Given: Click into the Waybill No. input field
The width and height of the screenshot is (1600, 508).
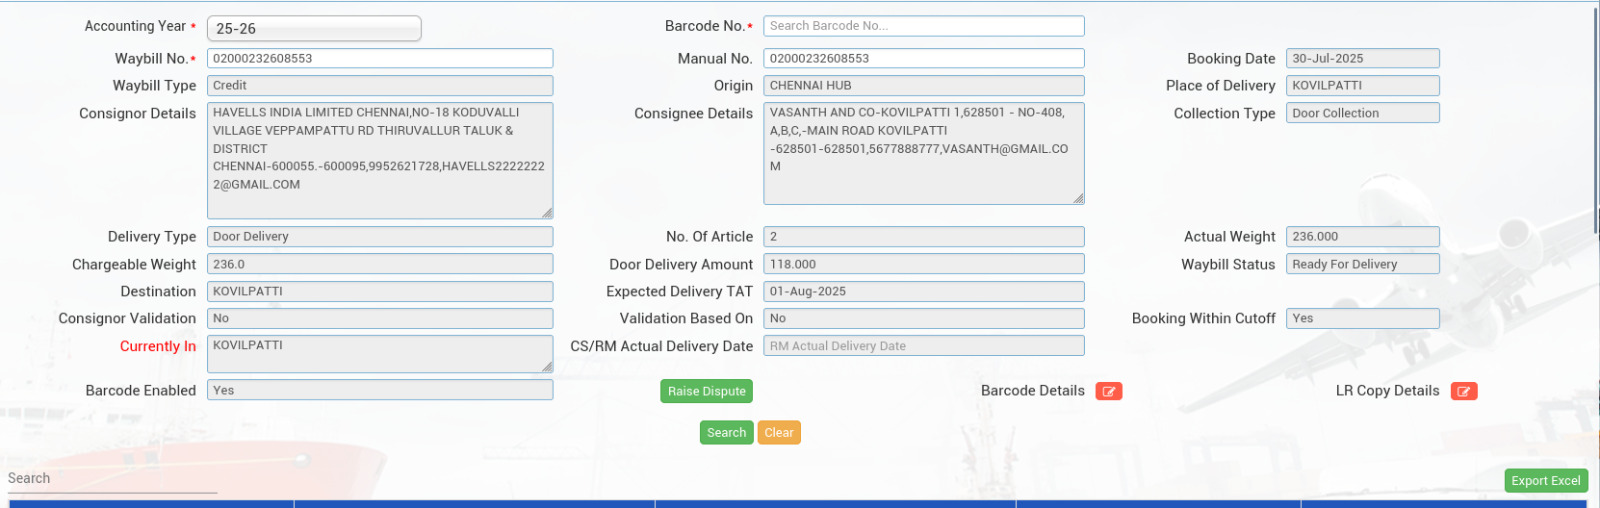Looking at the screenshot, I should pos(379,59).
